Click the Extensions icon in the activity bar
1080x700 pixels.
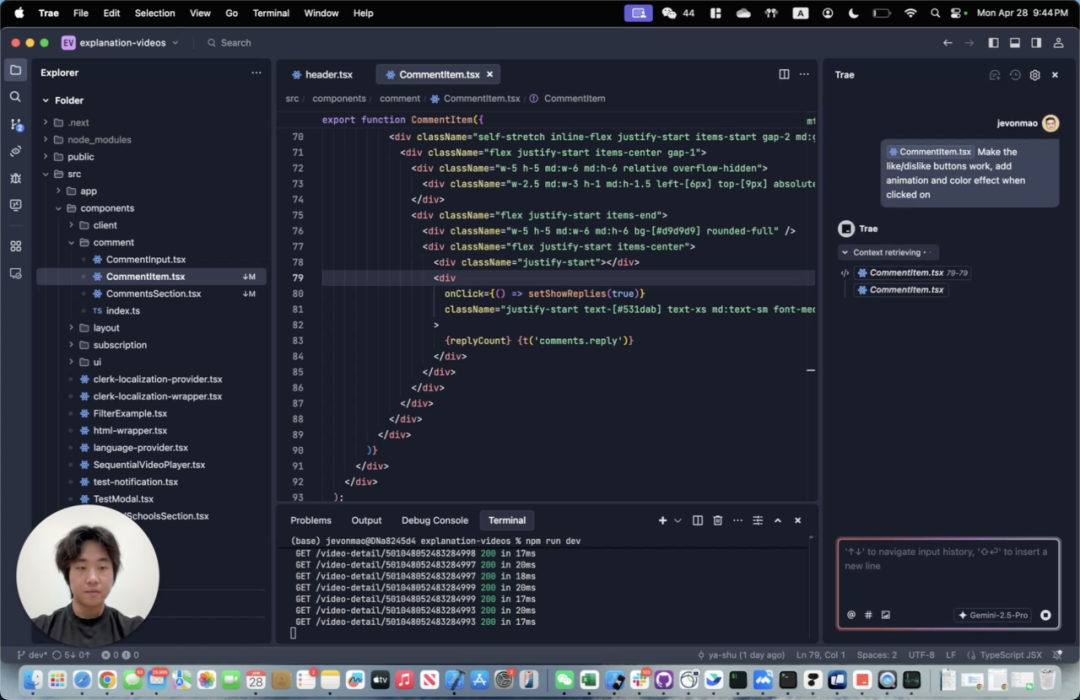coord(15,246)
